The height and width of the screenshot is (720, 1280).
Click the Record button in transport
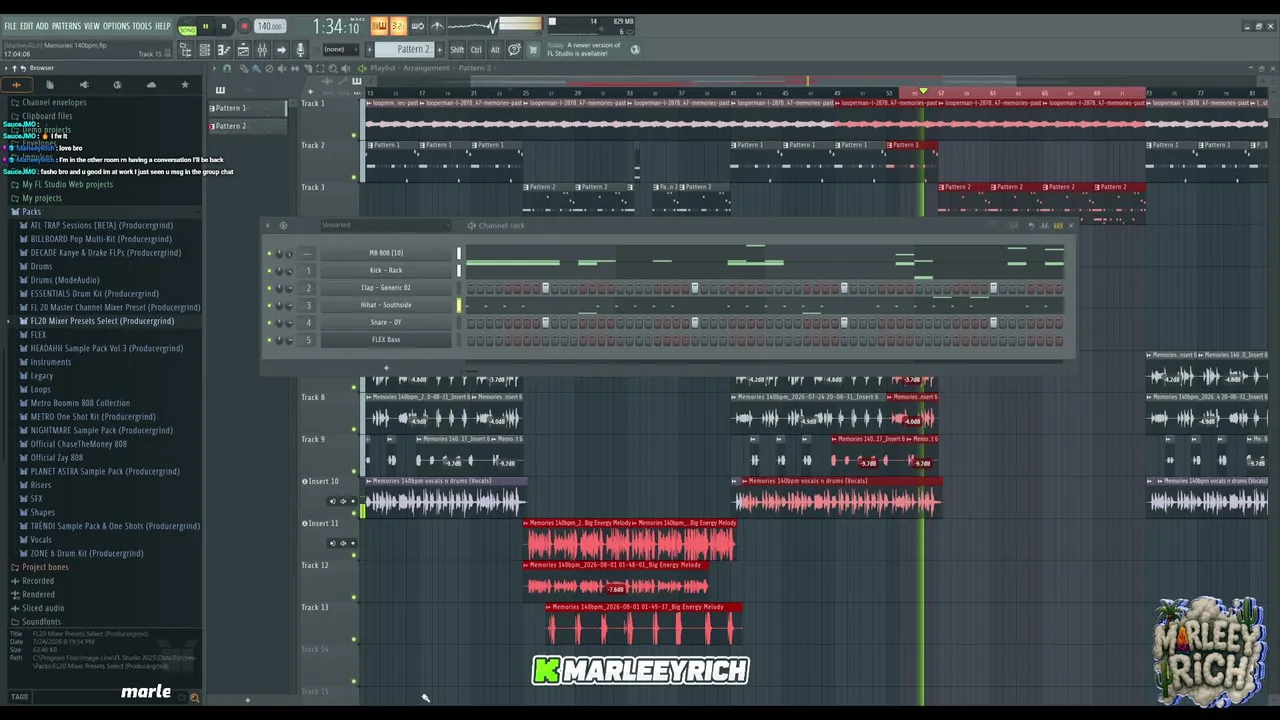243,27
